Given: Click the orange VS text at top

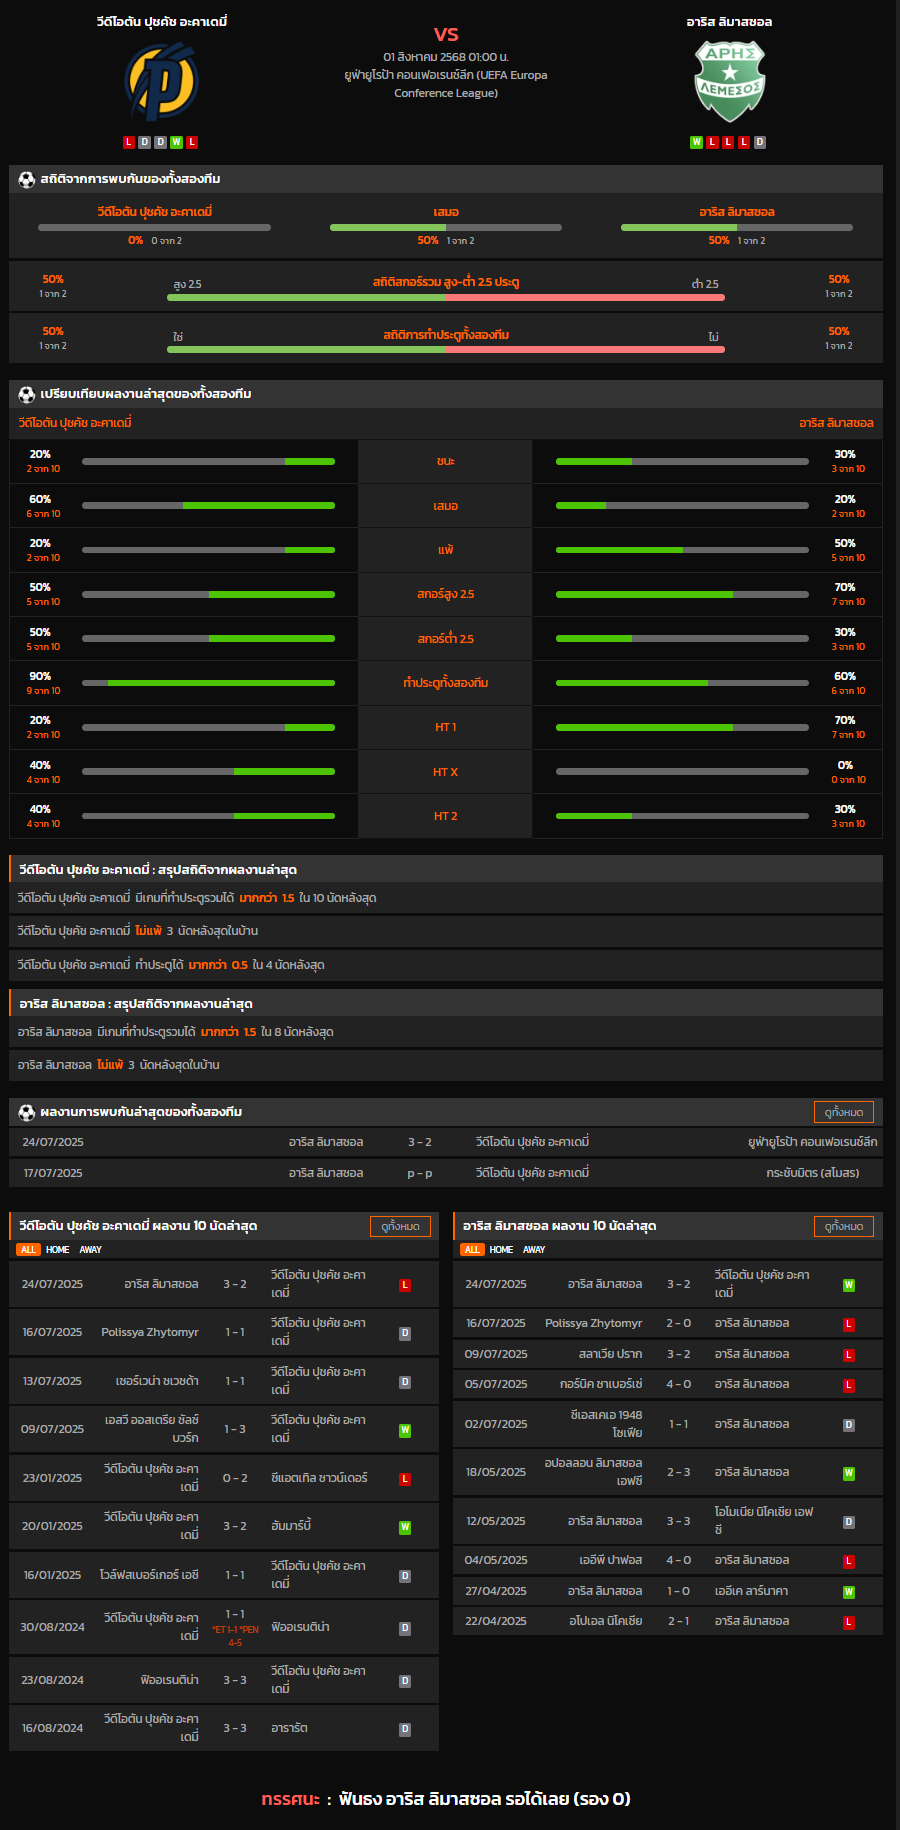Looking at the screenshot, I should [446, 34].
